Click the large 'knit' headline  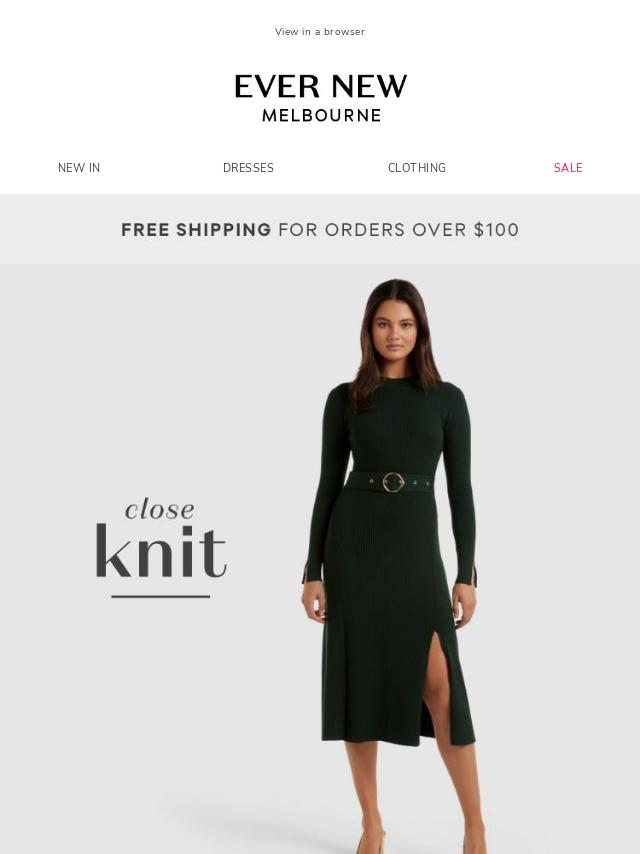click(x=161, y=551)
